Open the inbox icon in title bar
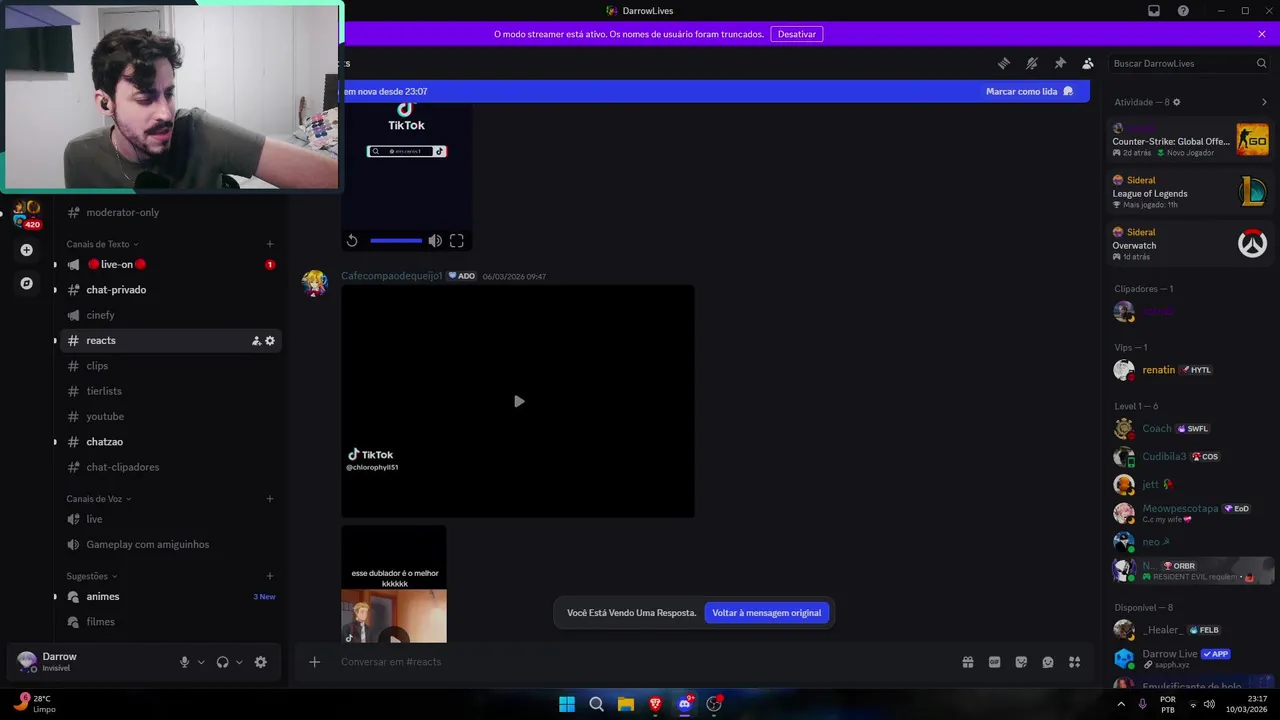 tap(1154, 11)
